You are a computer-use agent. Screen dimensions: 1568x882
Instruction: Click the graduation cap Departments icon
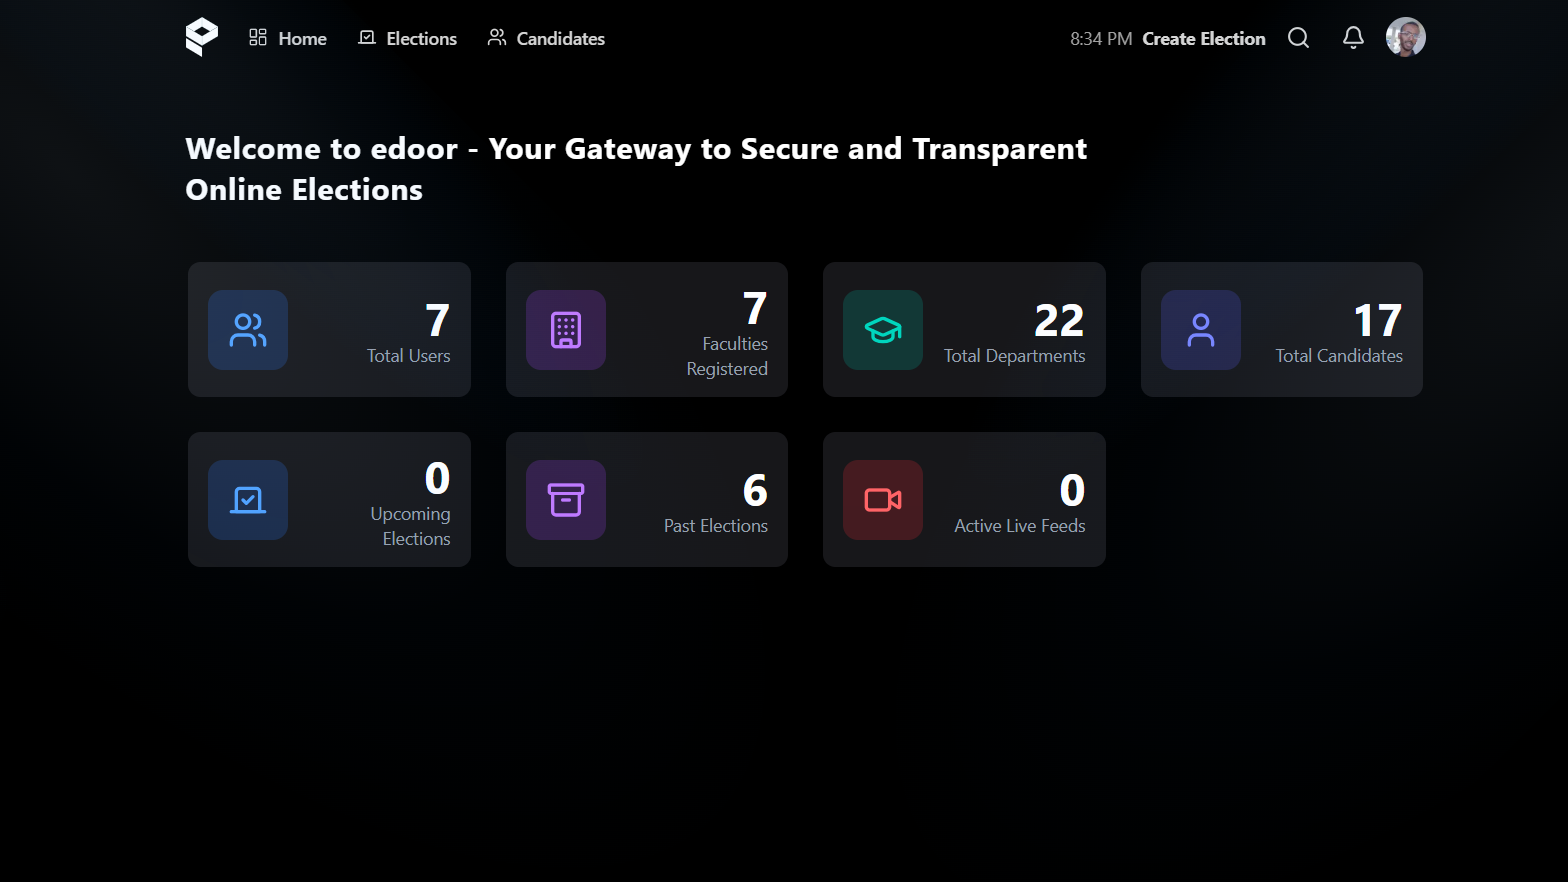[883, 330]
